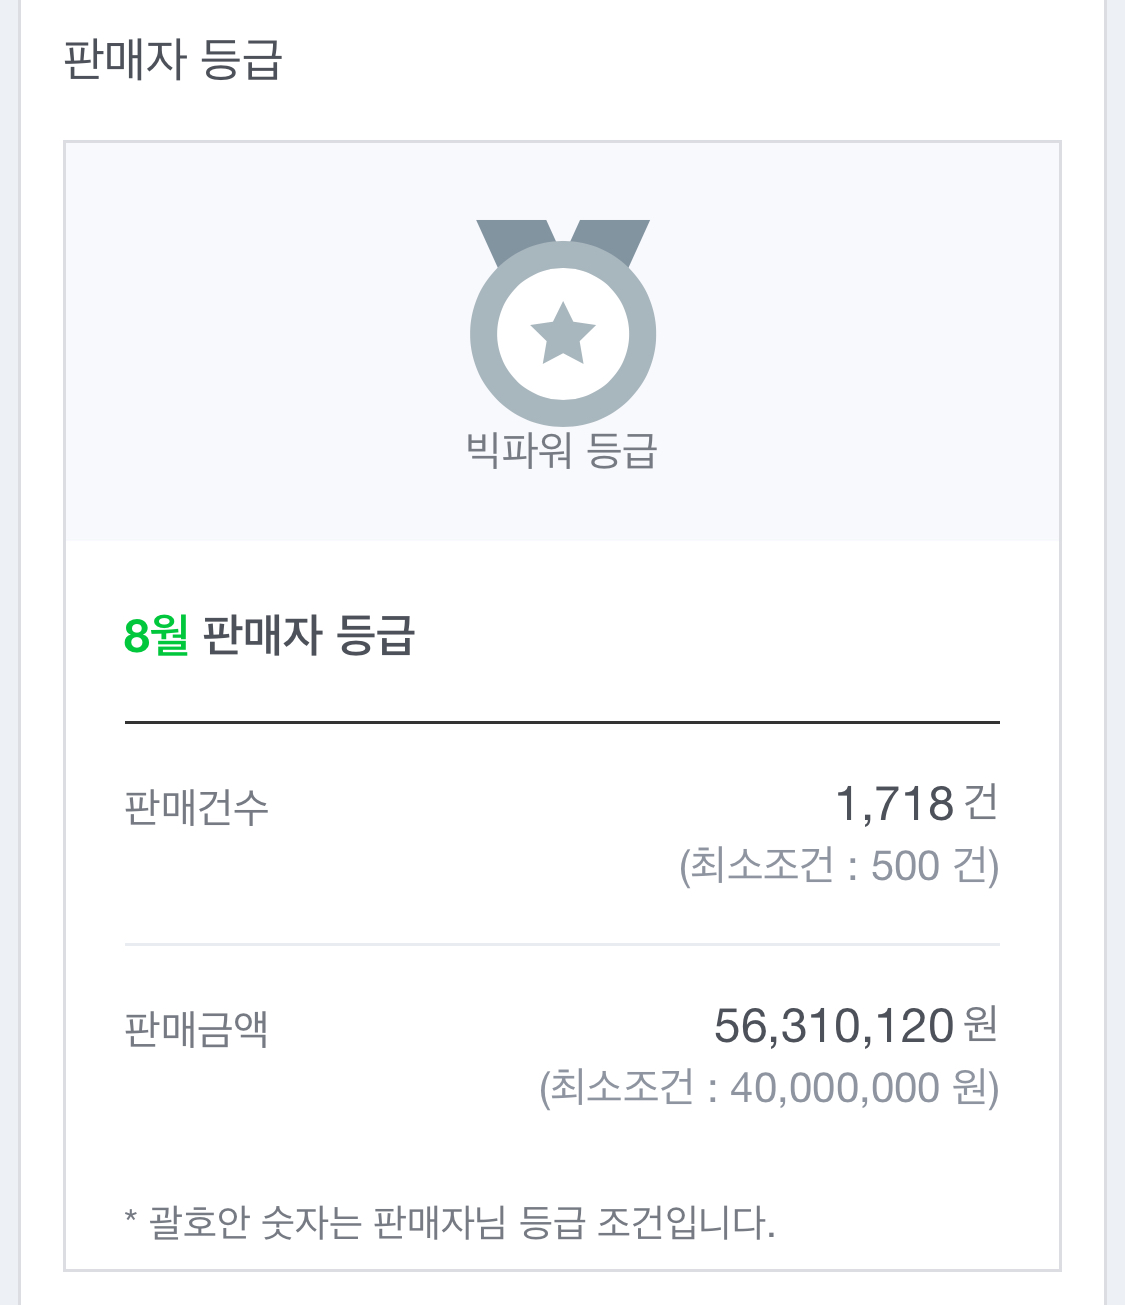1125x1305 pixels.
Task: Select the 빅파워 등급 label
Action: [x=562, y=450]
